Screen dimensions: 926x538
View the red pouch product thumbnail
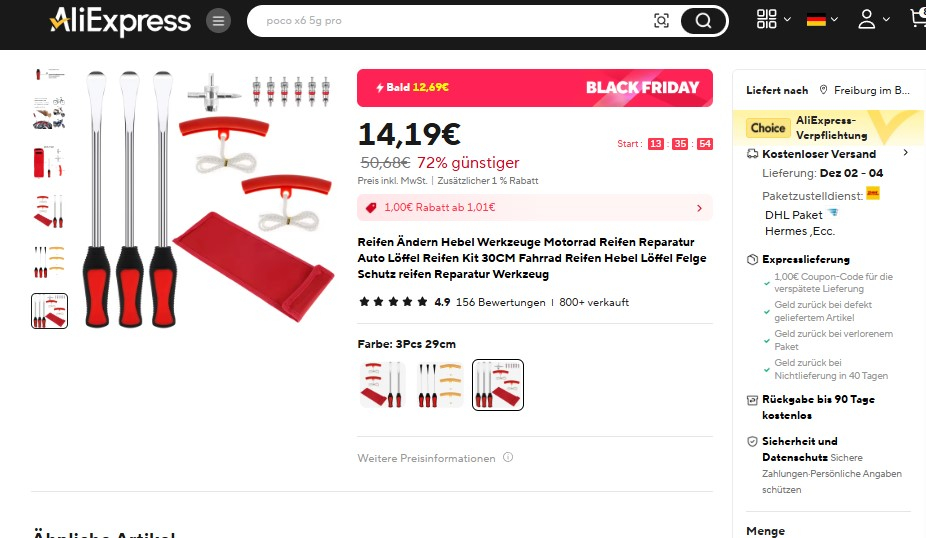point(49,163)
